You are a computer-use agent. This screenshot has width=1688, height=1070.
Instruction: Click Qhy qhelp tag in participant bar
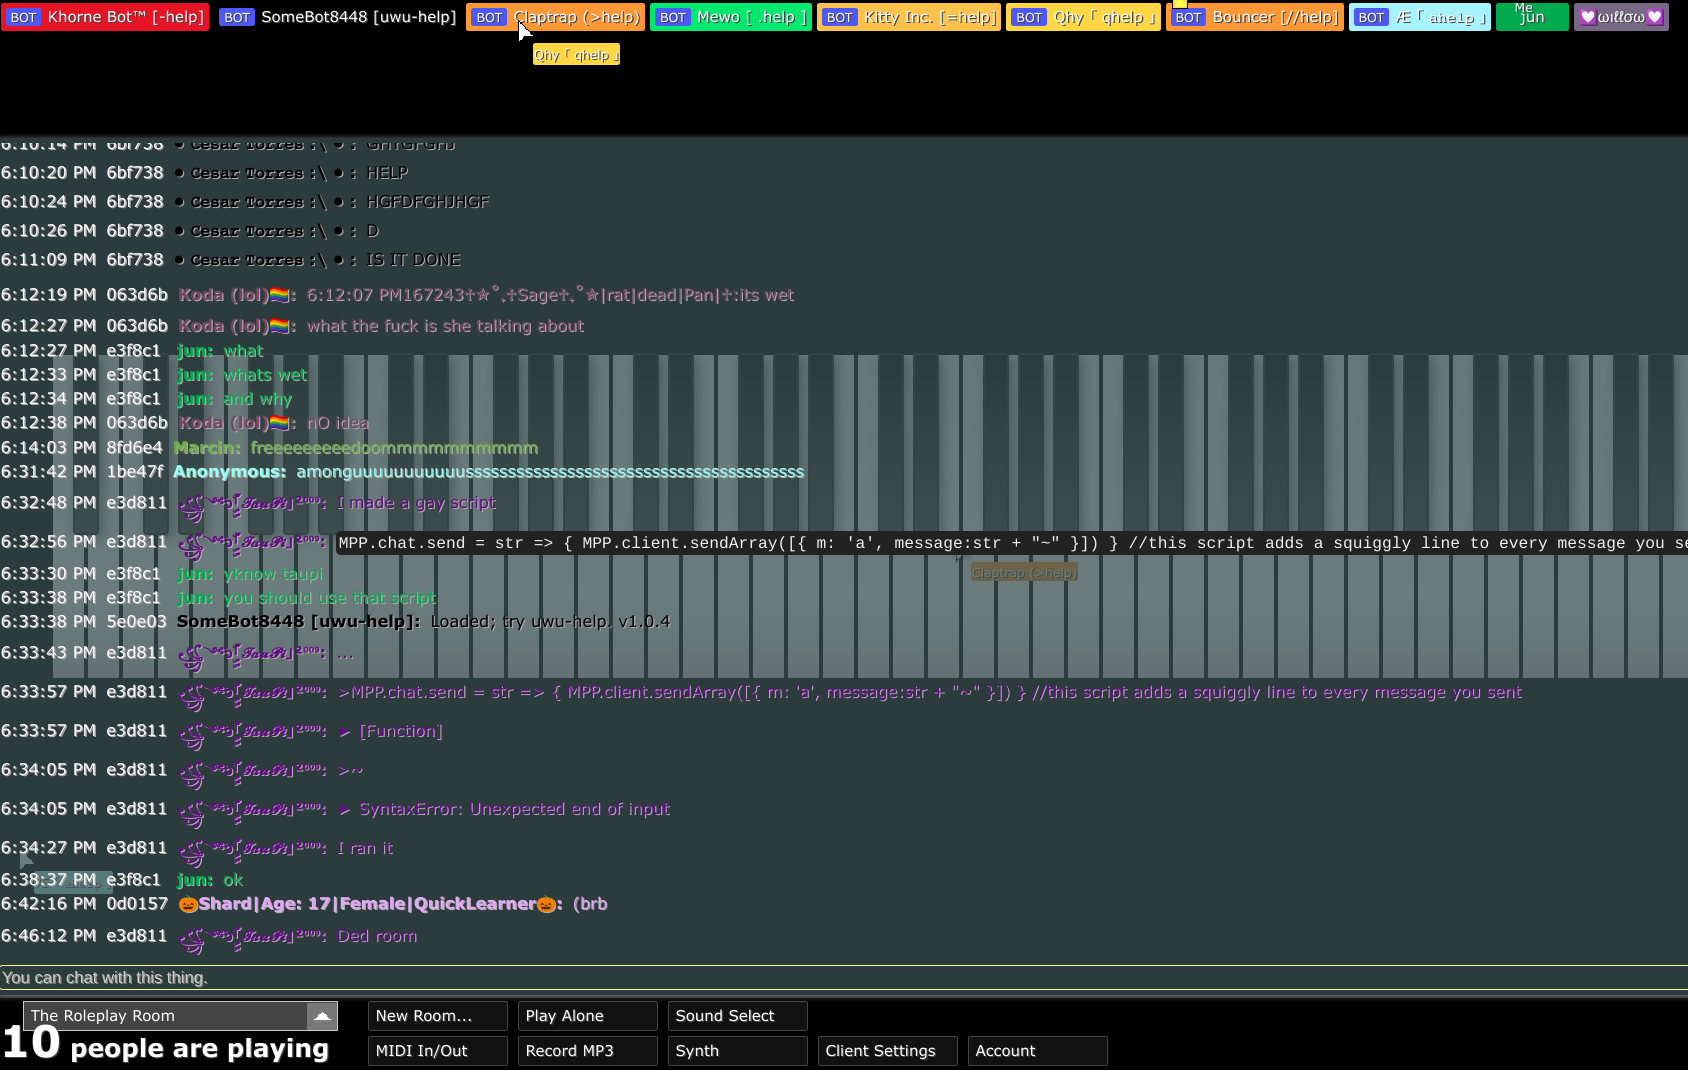coord(1083,17)
